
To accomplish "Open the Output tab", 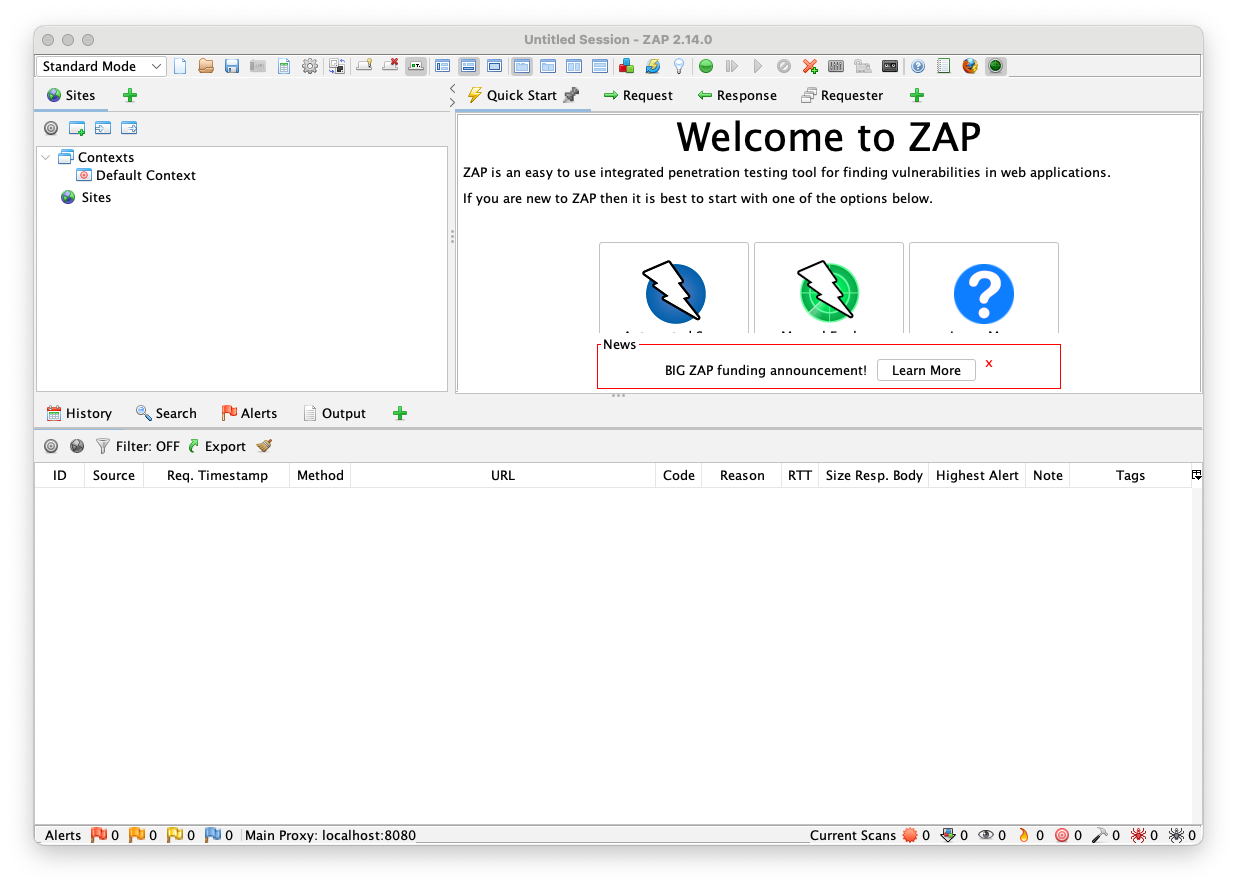I will (x=334, y=413).
